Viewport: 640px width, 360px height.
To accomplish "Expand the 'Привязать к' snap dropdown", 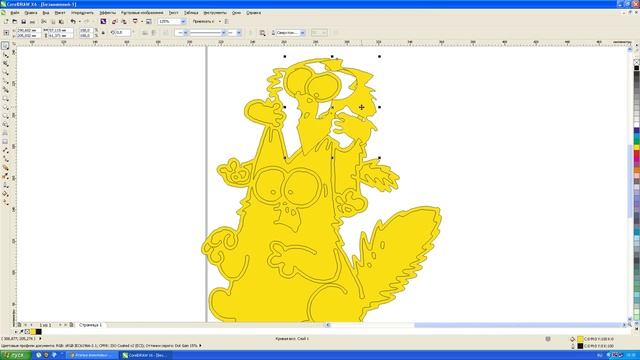I will coord(220,21).
